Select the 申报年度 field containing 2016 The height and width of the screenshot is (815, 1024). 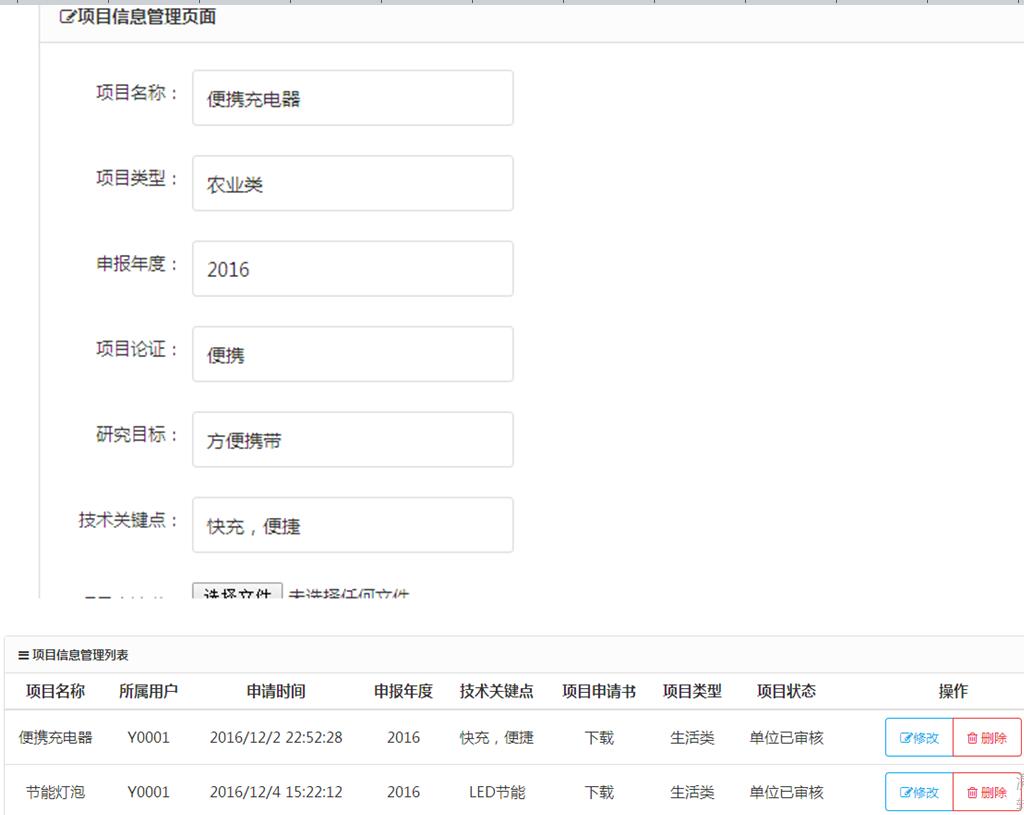[x=352, y=269]
